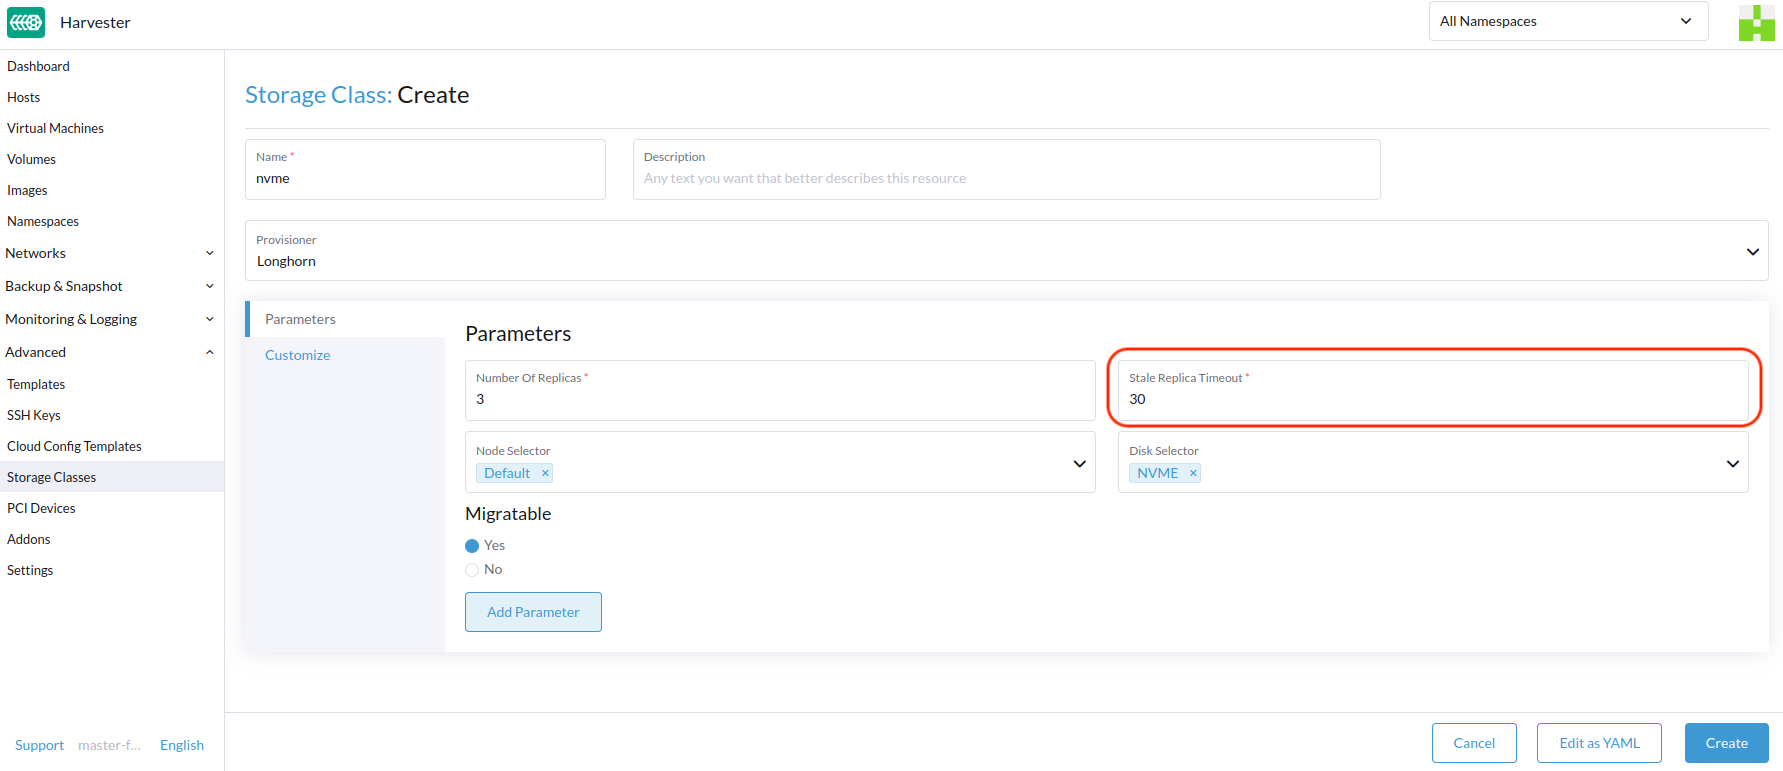Expand the Networks sidebar group
Viewport: 1783px width, 771px height.
coord(111,253)
